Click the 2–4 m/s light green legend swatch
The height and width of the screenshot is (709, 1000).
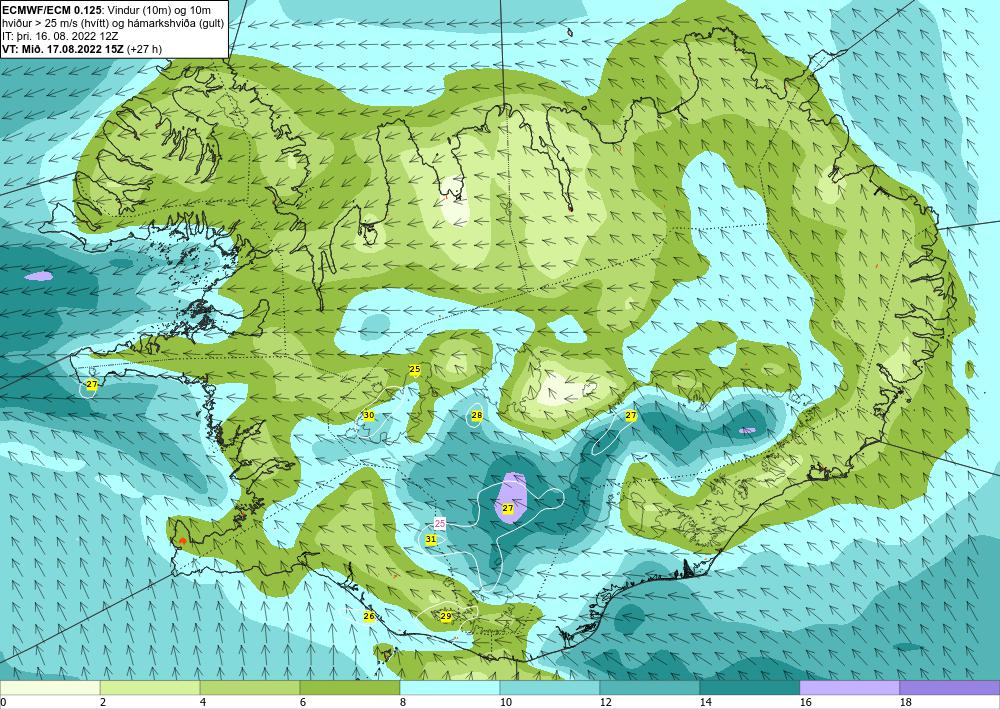coord(150,688)
